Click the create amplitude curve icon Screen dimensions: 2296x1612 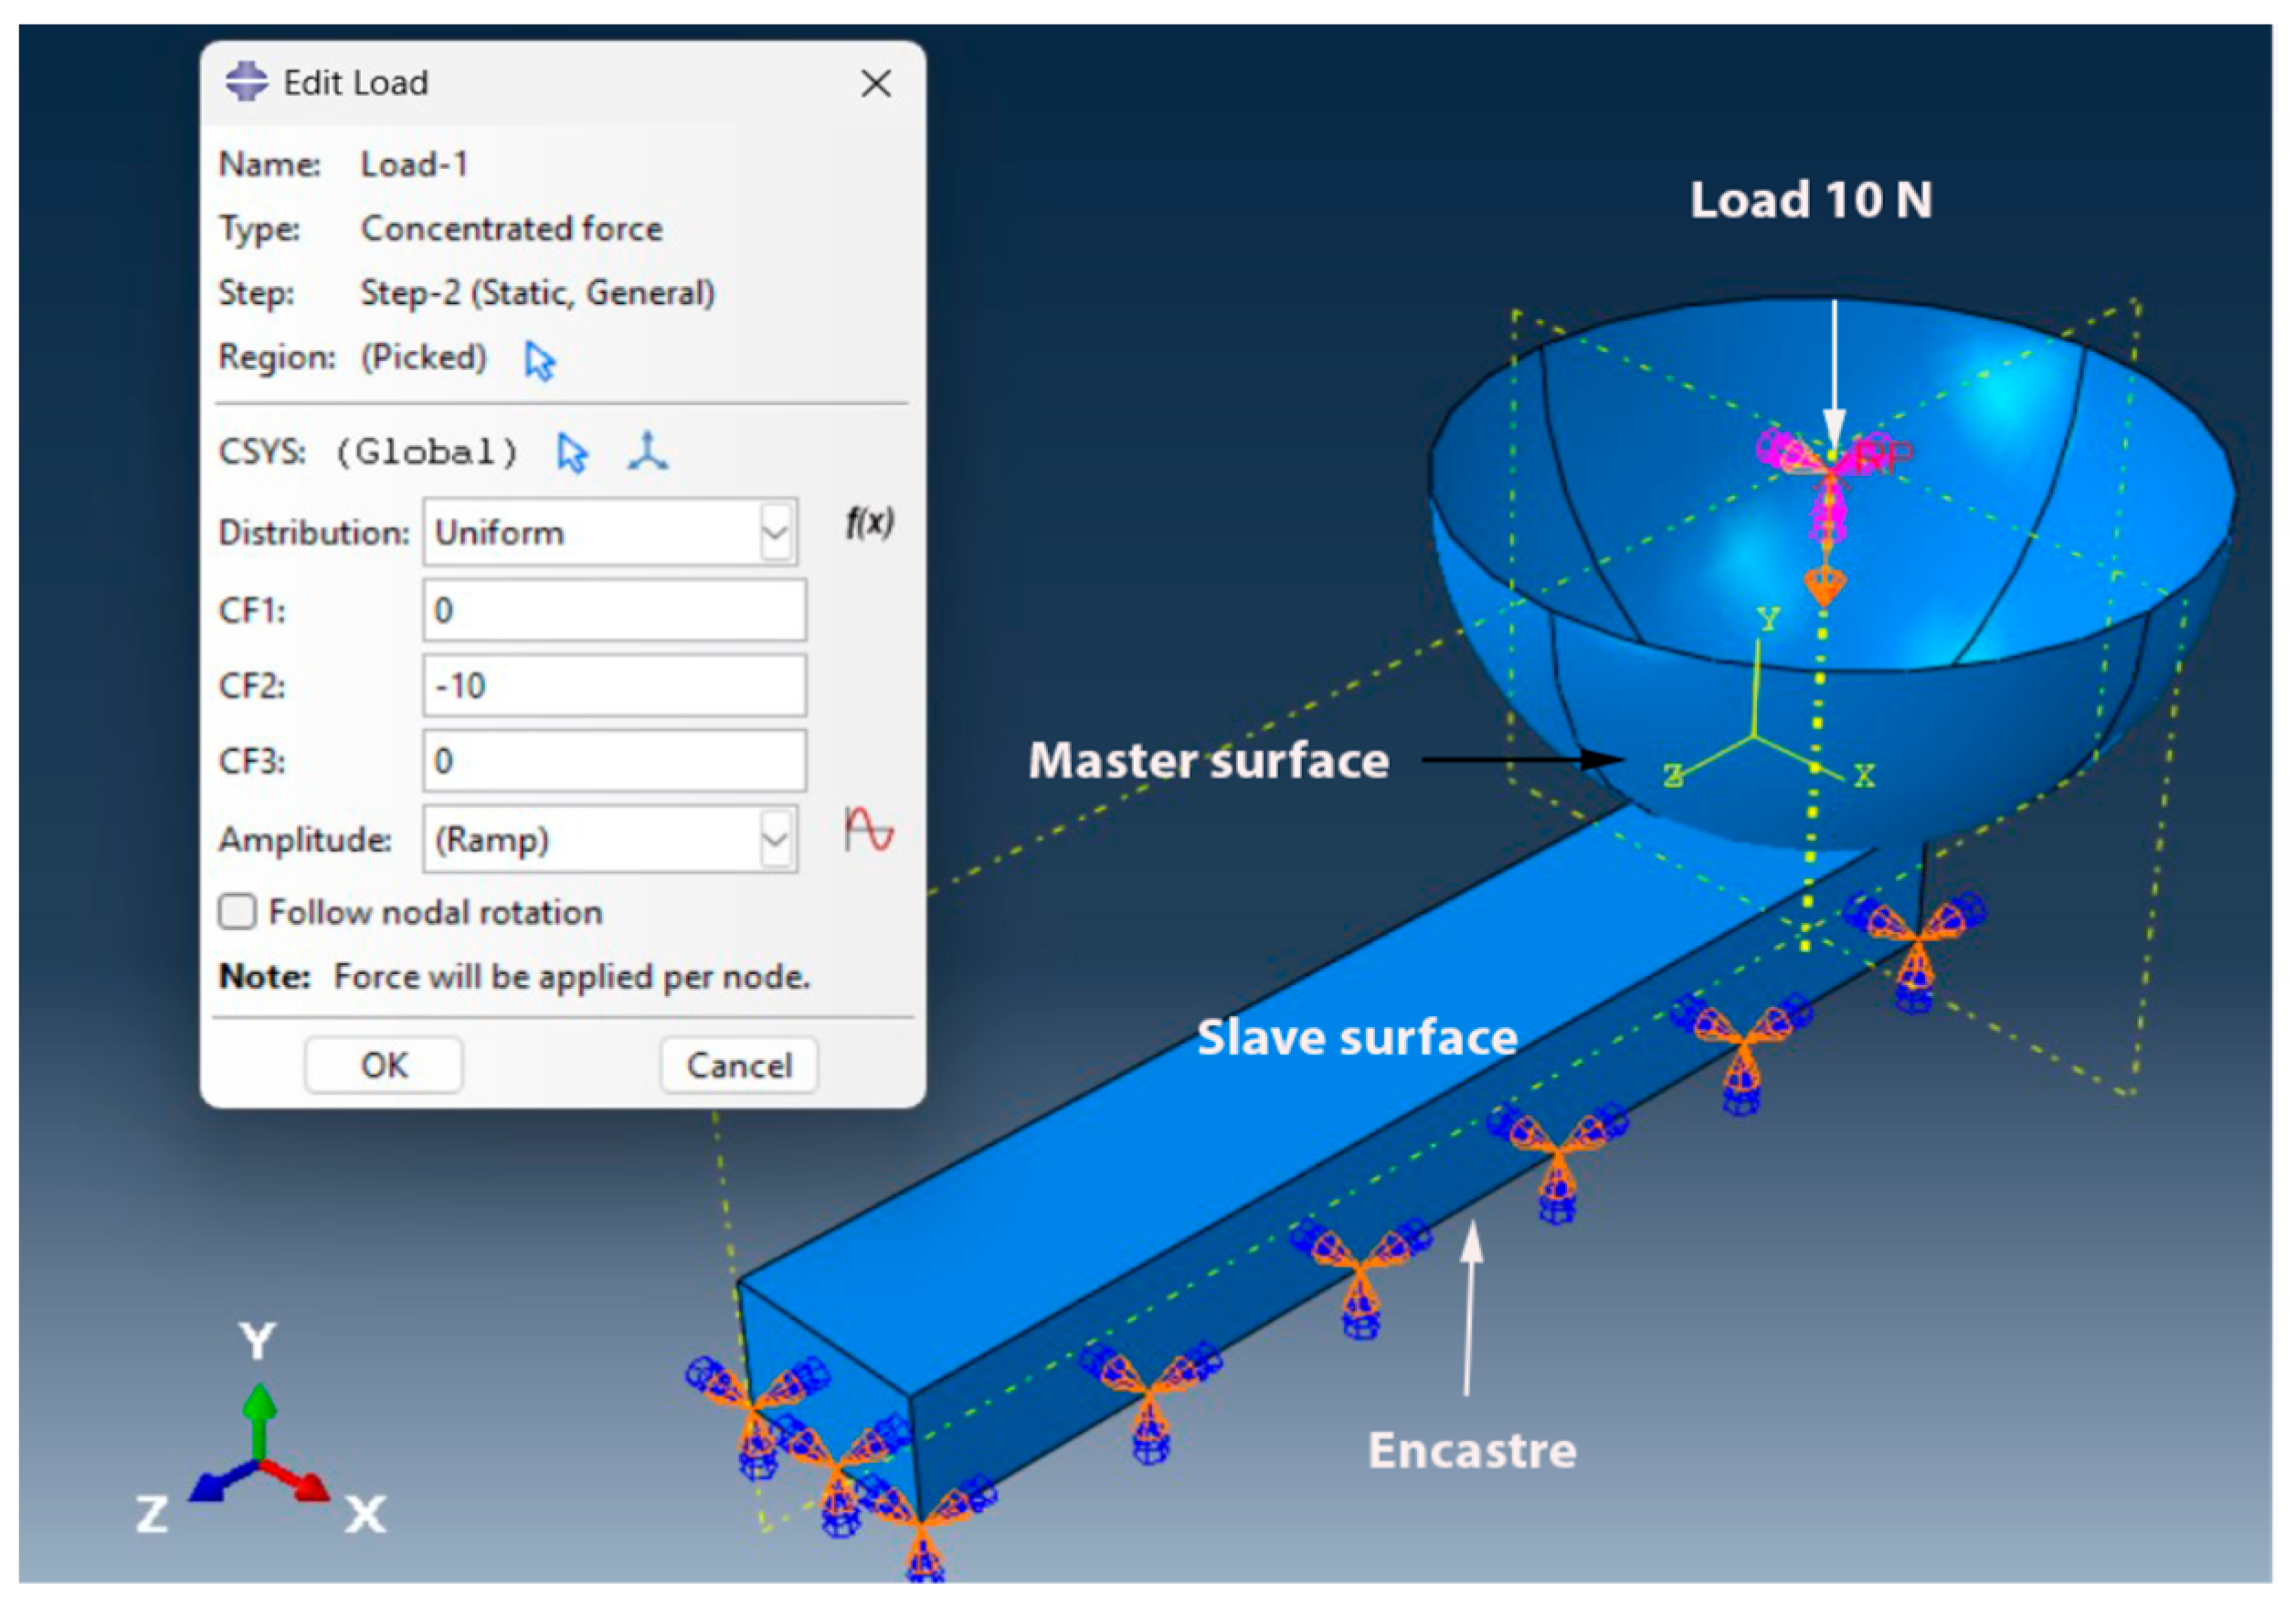(x=868, y=831)
